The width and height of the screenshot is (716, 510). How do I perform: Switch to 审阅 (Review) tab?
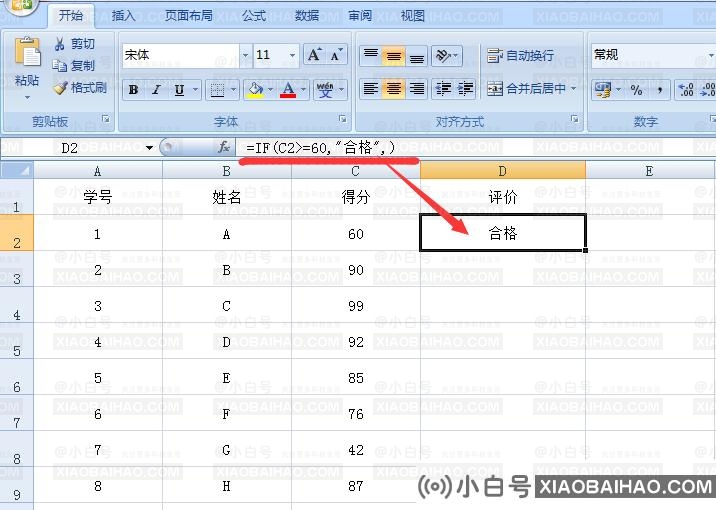tap(360, 16)
